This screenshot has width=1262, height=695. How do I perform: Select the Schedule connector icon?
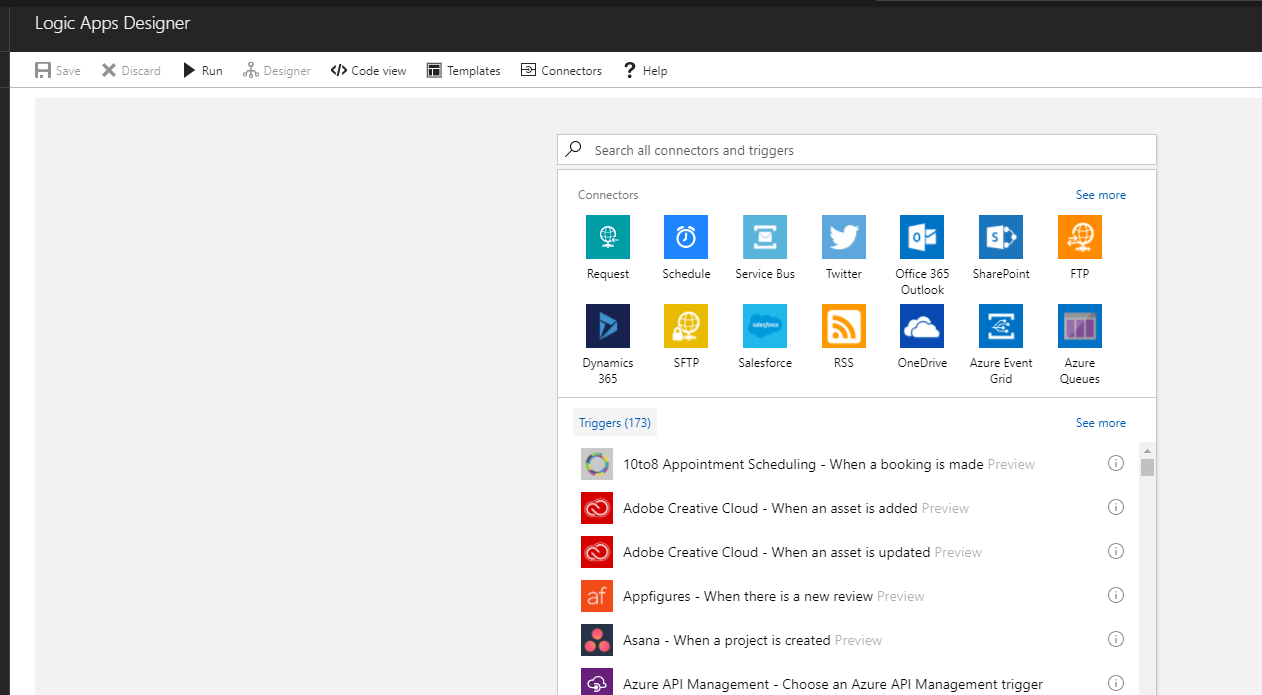point(686,237)
